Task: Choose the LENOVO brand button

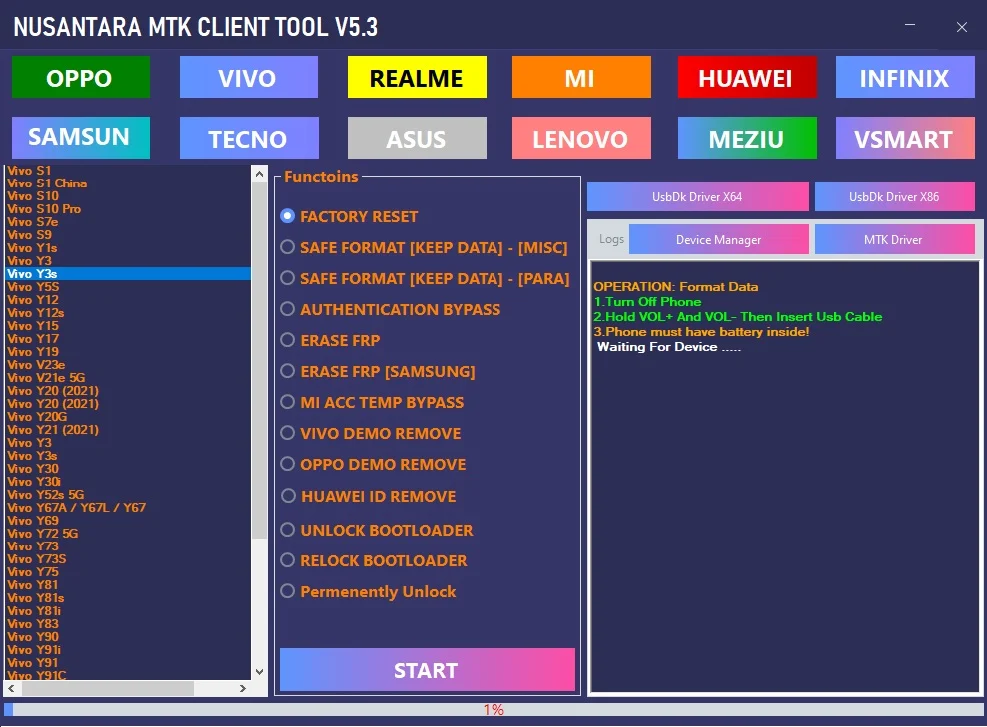Action: click(x=581, y=138)
